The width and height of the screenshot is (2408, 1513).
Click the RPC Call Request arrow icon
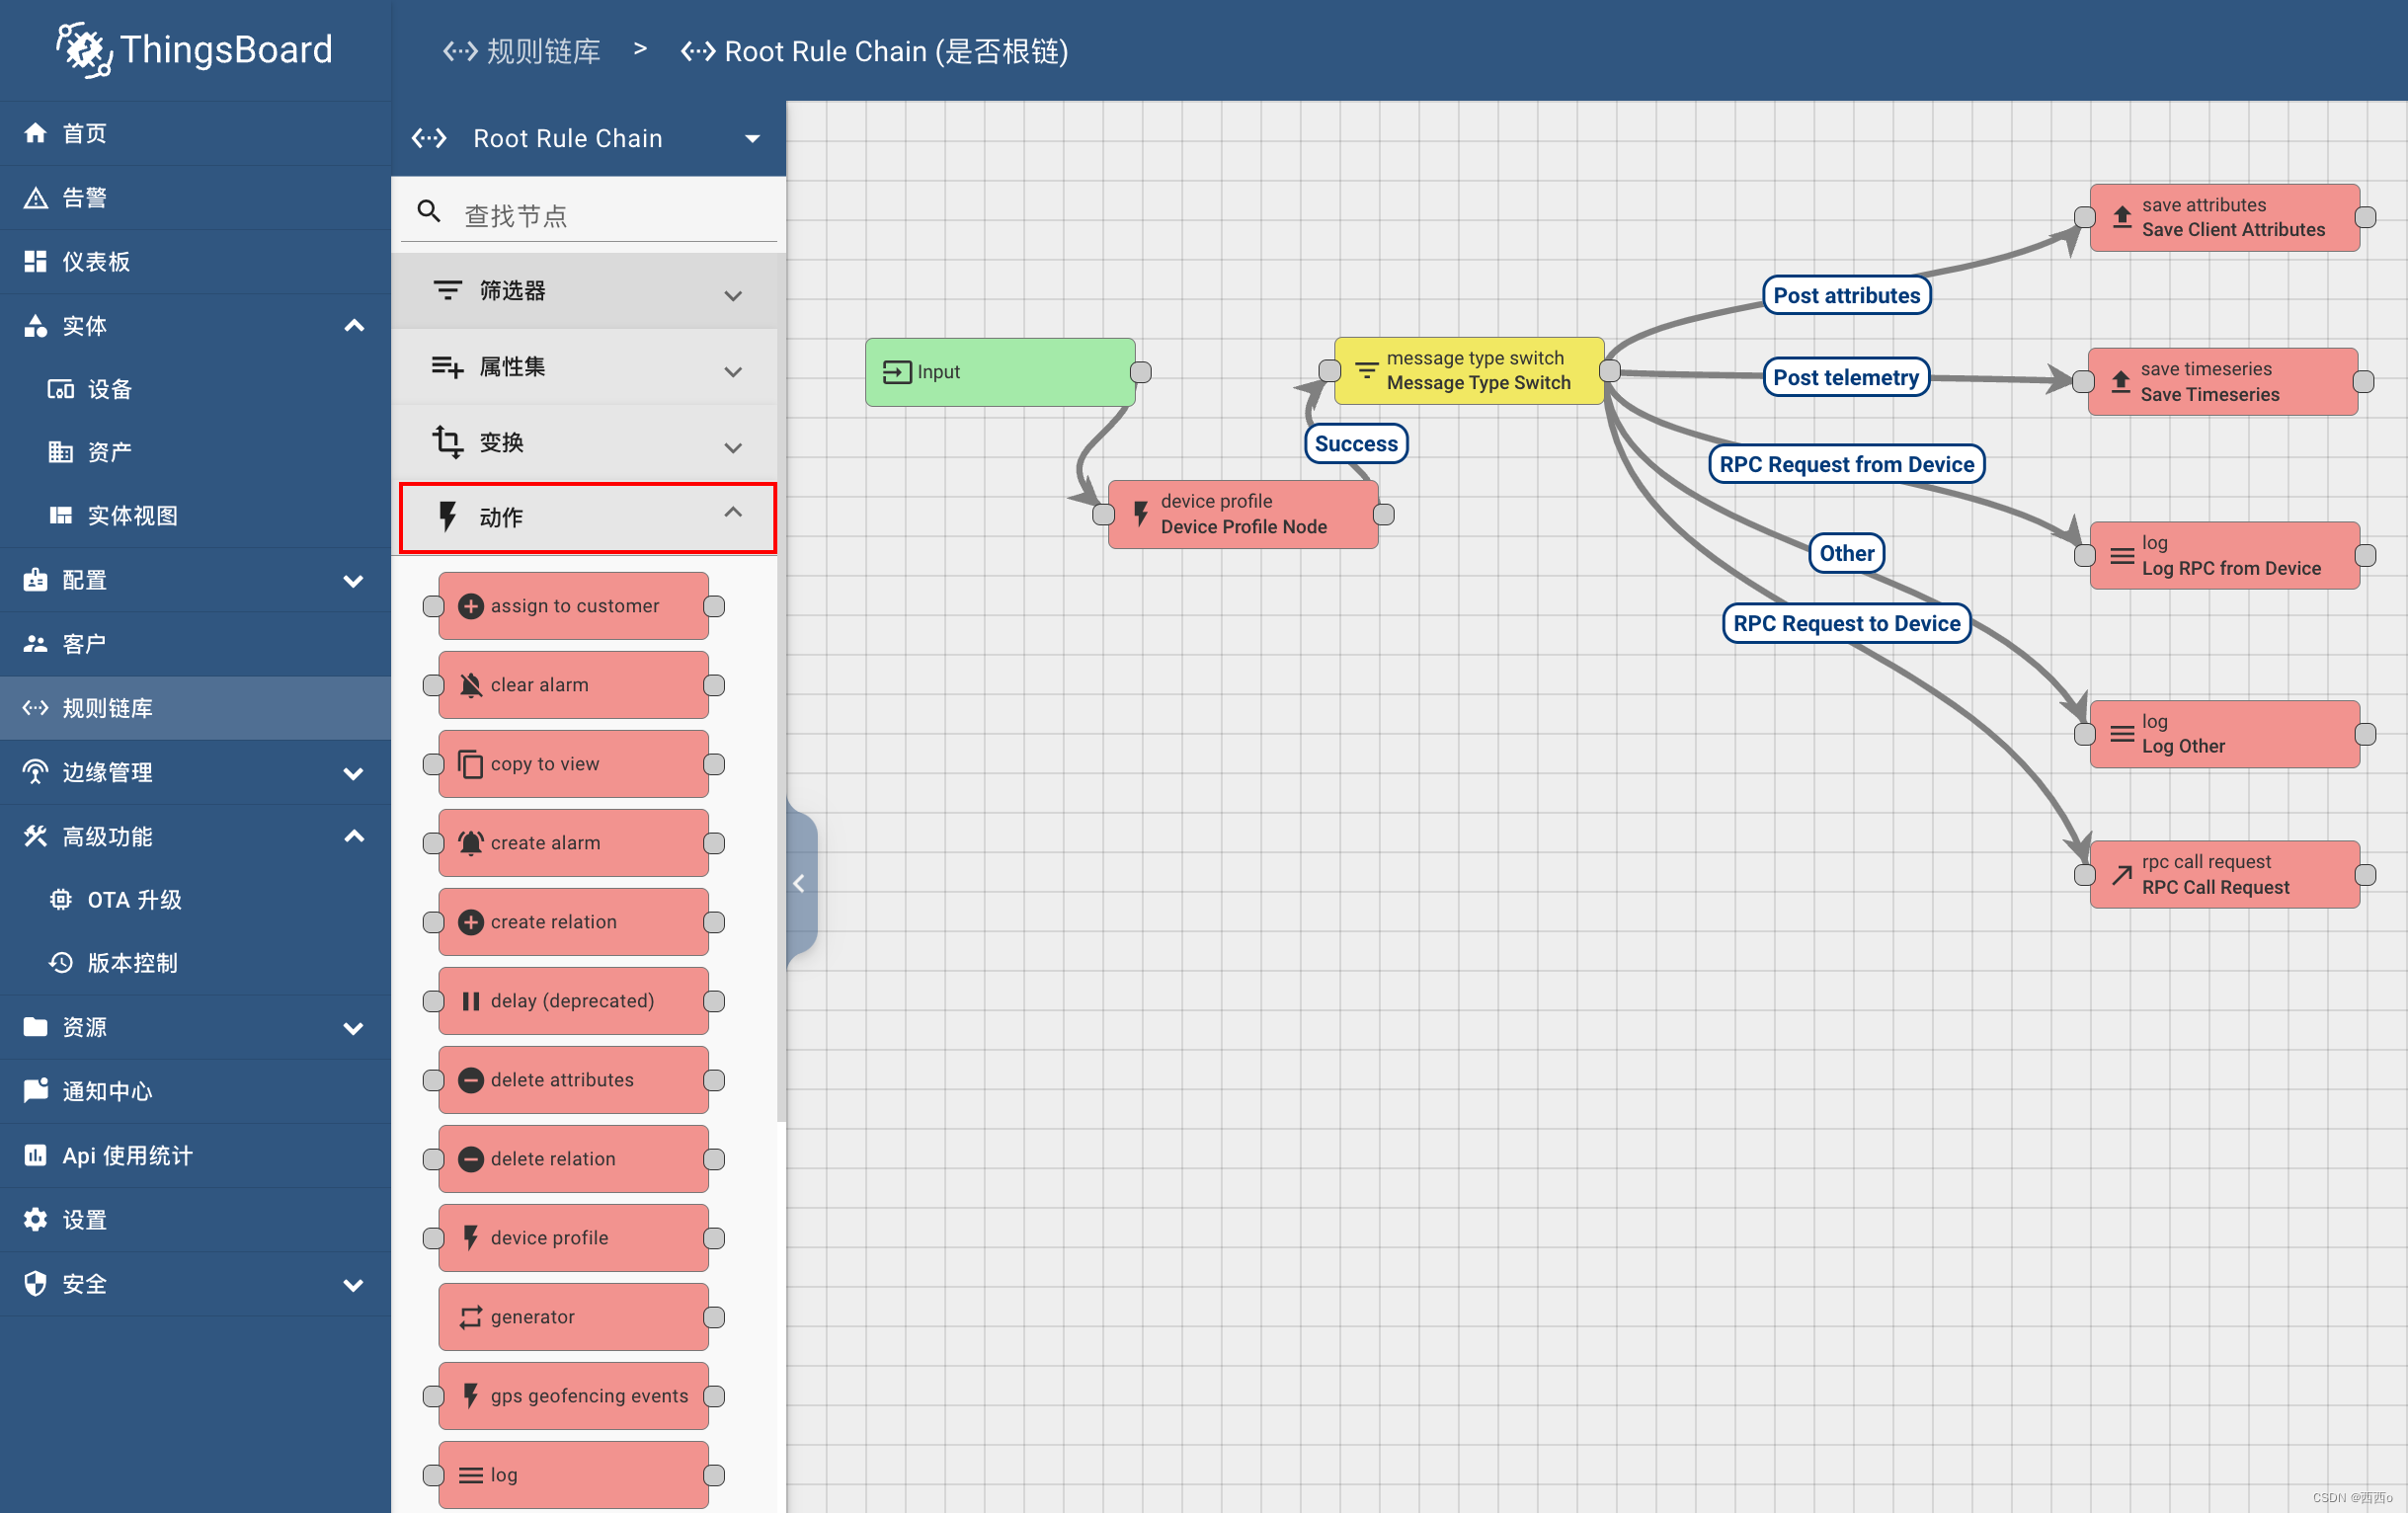[2121, 875]
